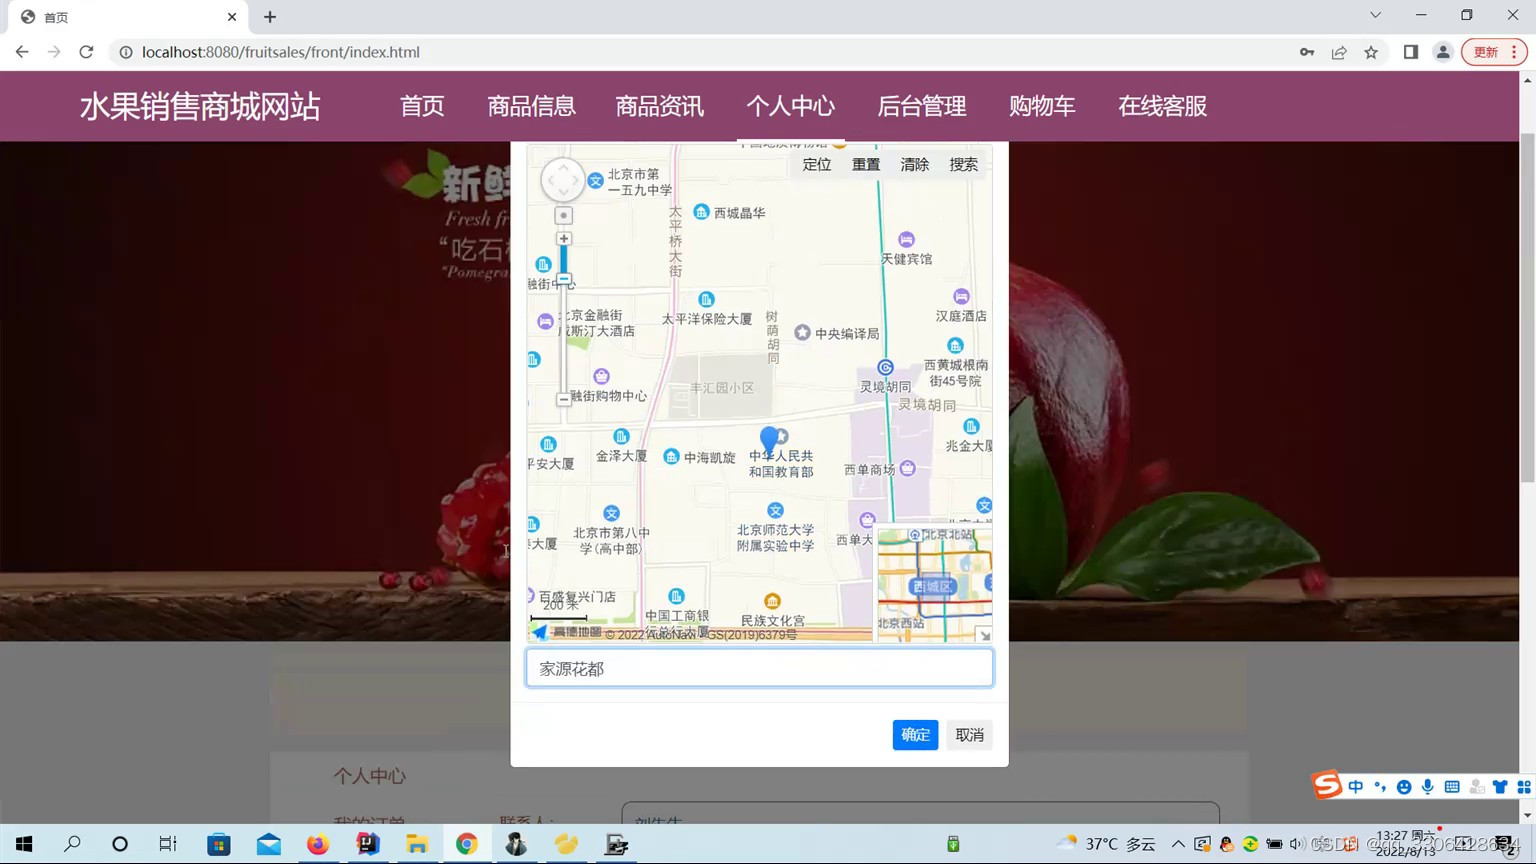
Task: Click 重置 on the map toolbar
Action: 866,165
